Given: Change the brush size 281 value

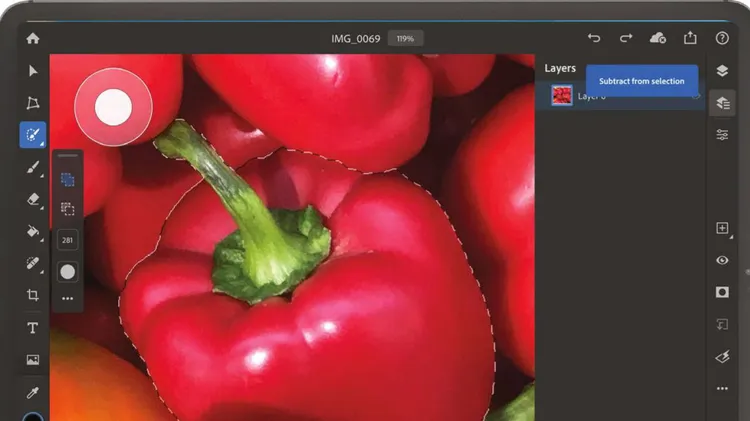Looking at the screenshot, I should pos(67,240).
